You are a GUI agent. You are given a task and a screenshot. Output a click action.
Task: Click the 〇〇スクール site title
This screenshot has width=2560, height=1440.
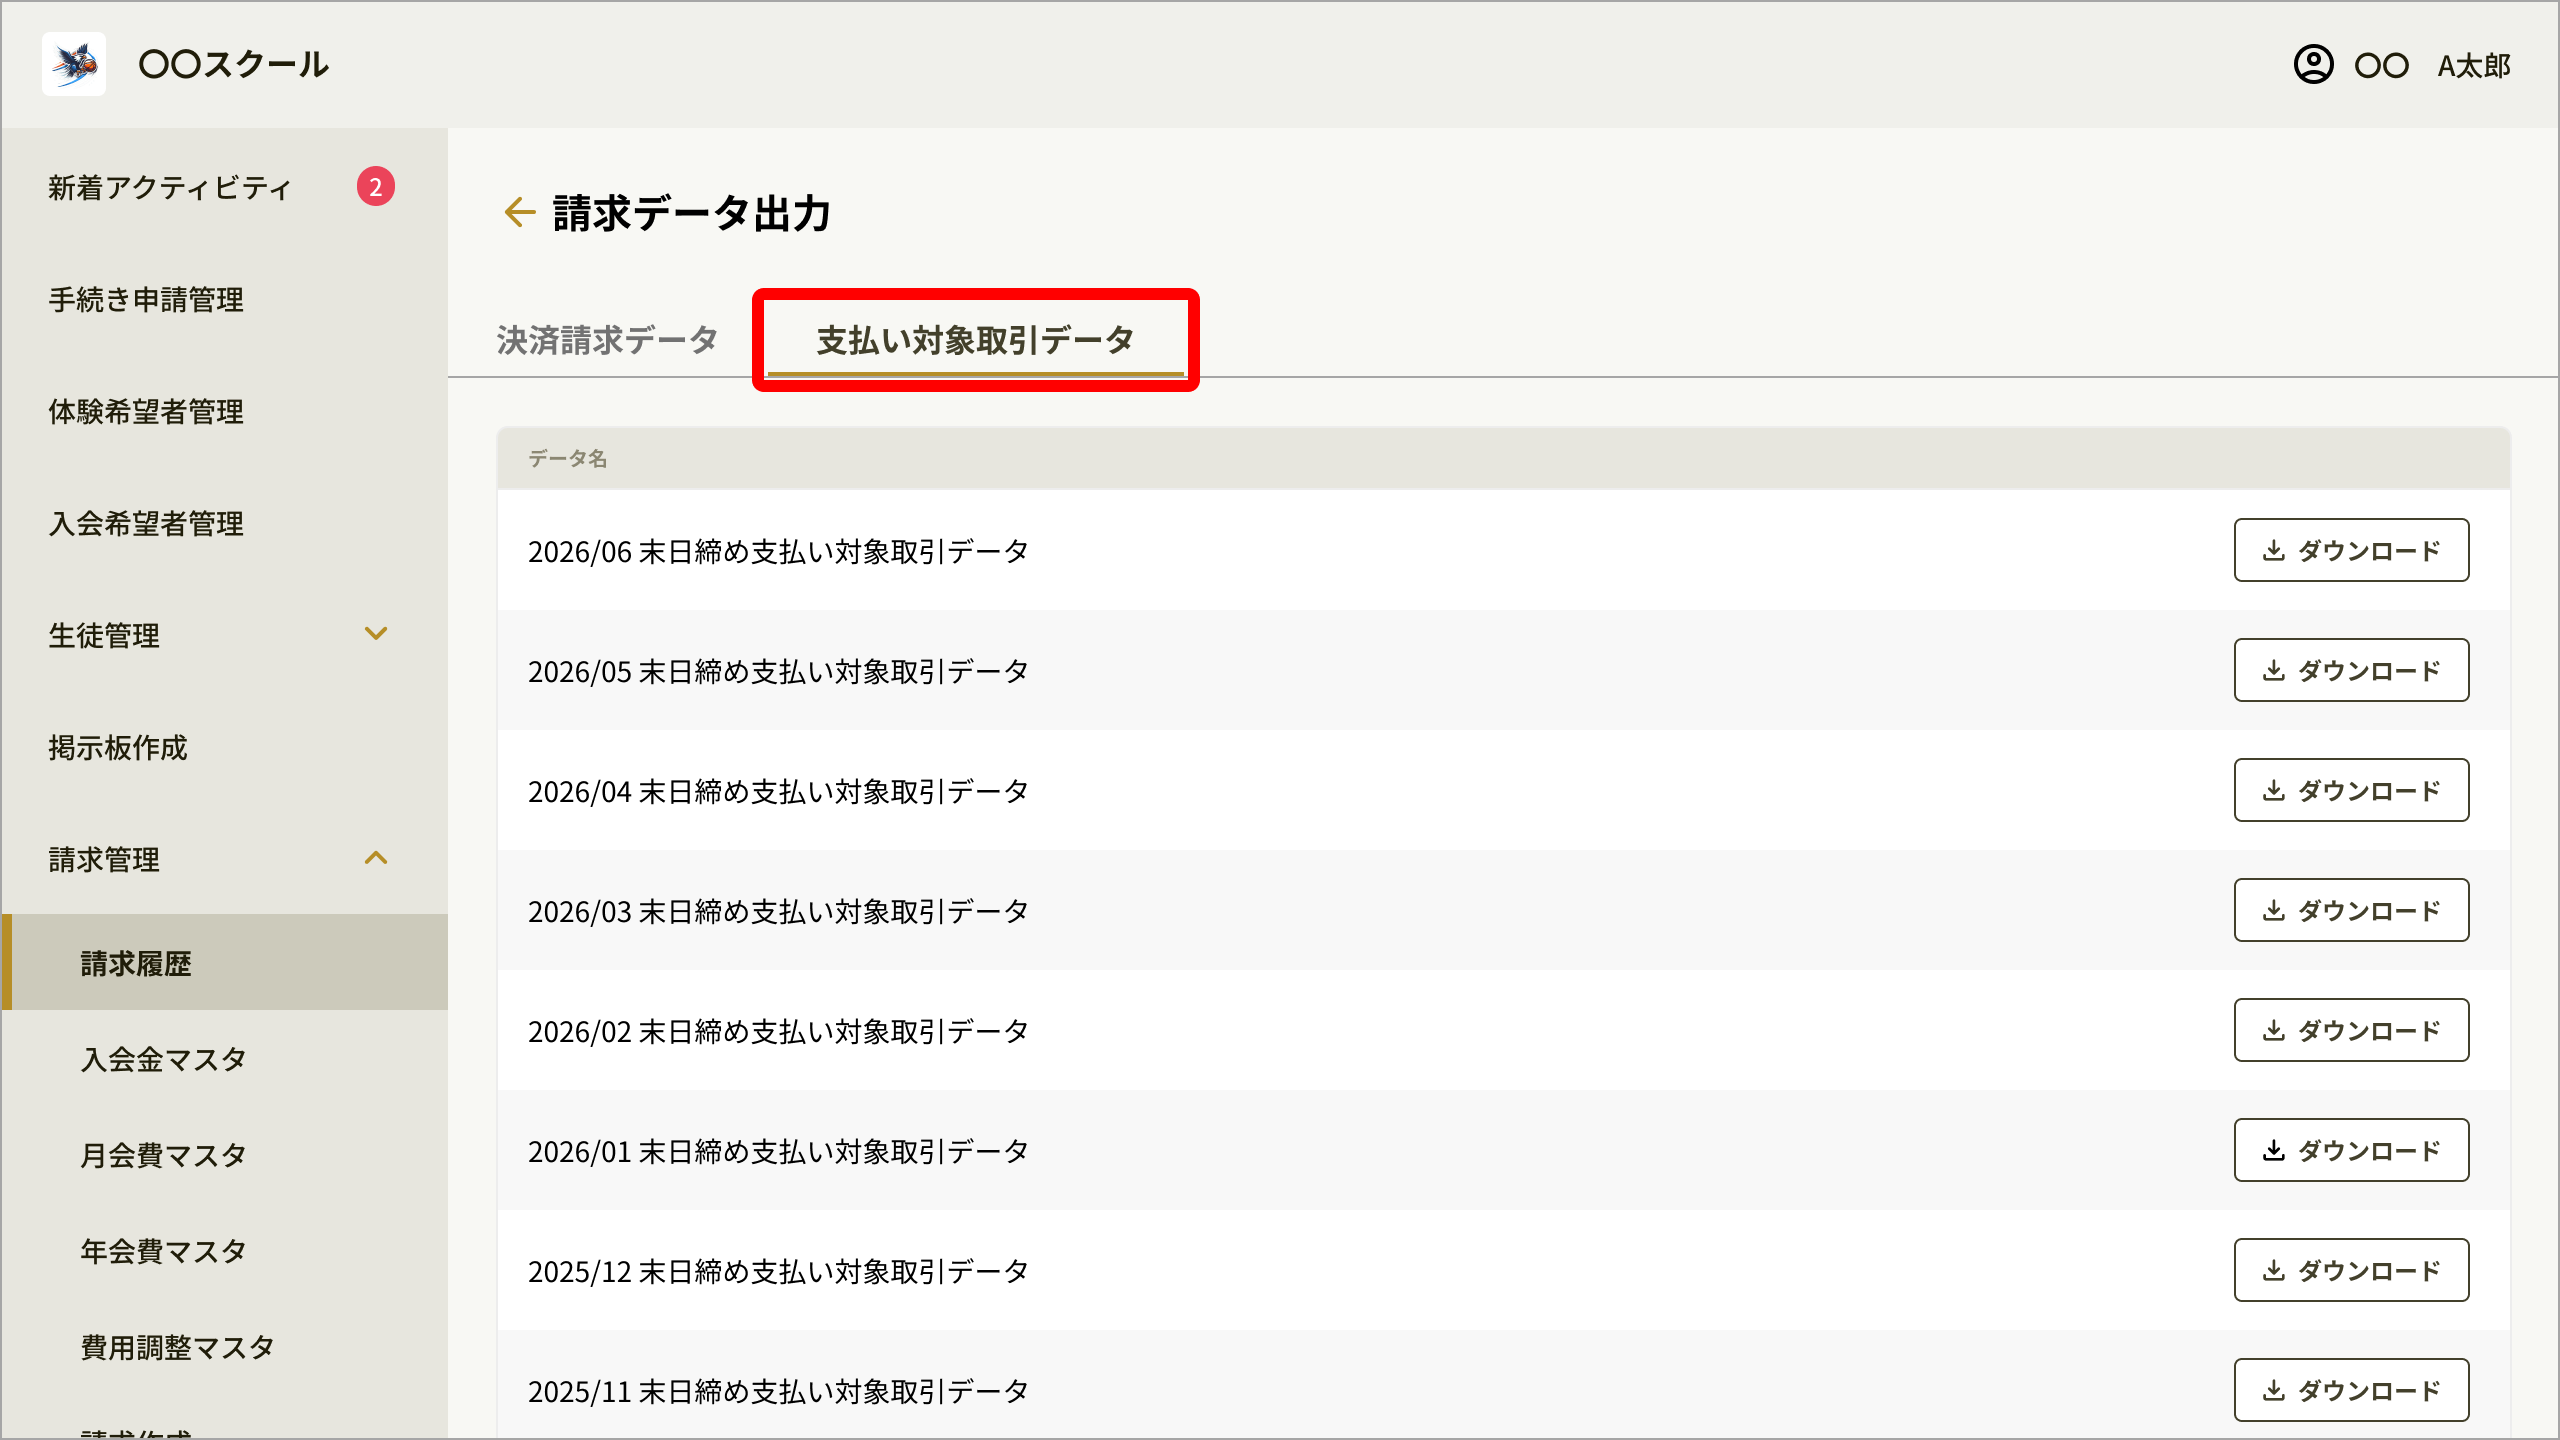coord(234,64)
